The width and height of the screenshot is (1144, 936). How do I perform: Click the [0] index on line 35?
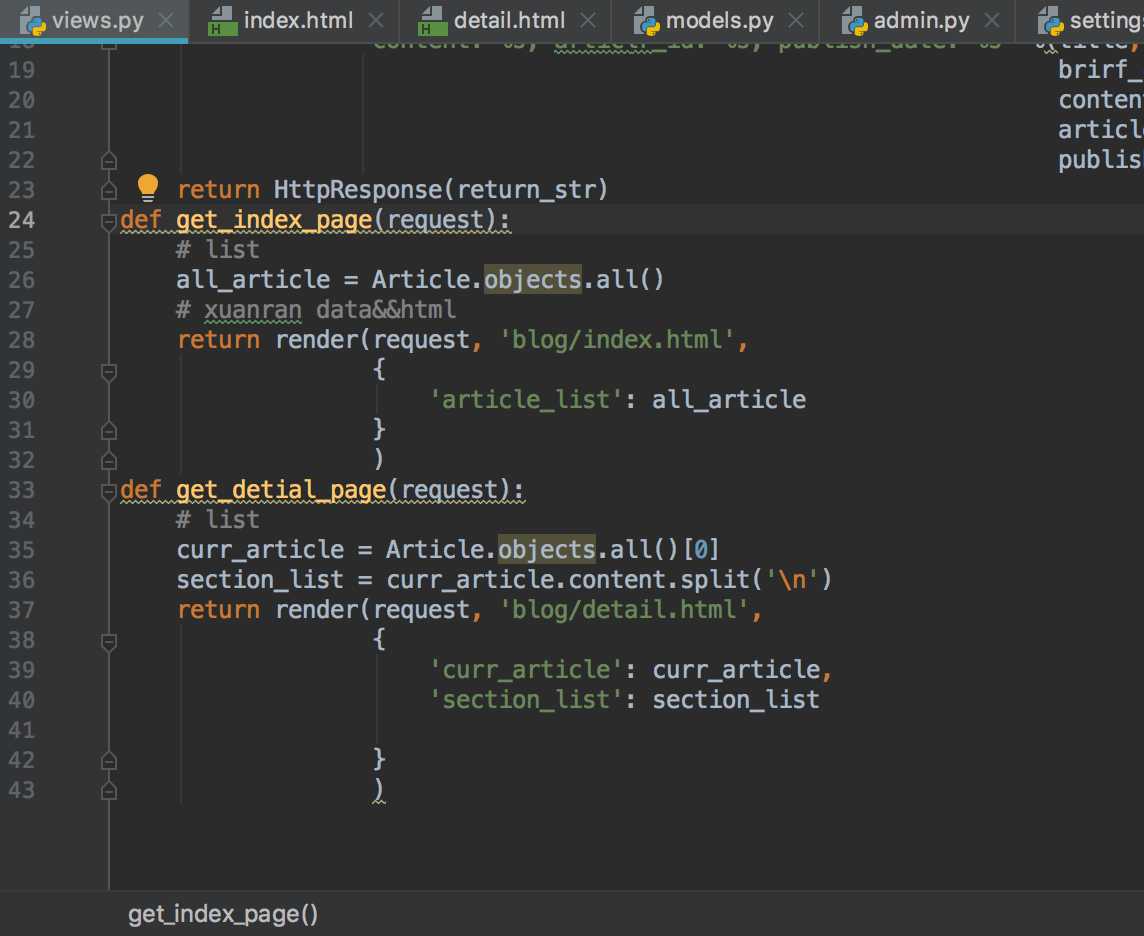702,549
